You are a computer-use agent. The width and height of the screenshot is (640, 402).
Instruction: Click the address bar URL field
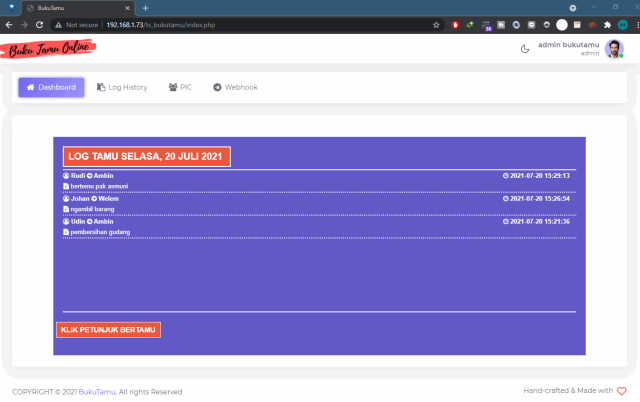(245, 25)
